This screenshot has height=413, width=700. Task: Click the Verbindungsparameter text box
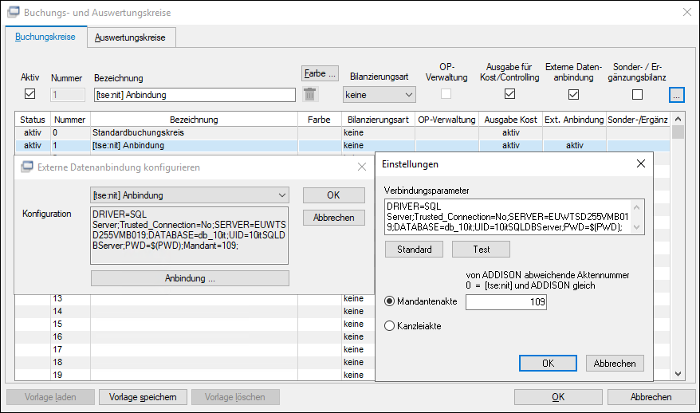pyautogui.click(x=514, y=217)
